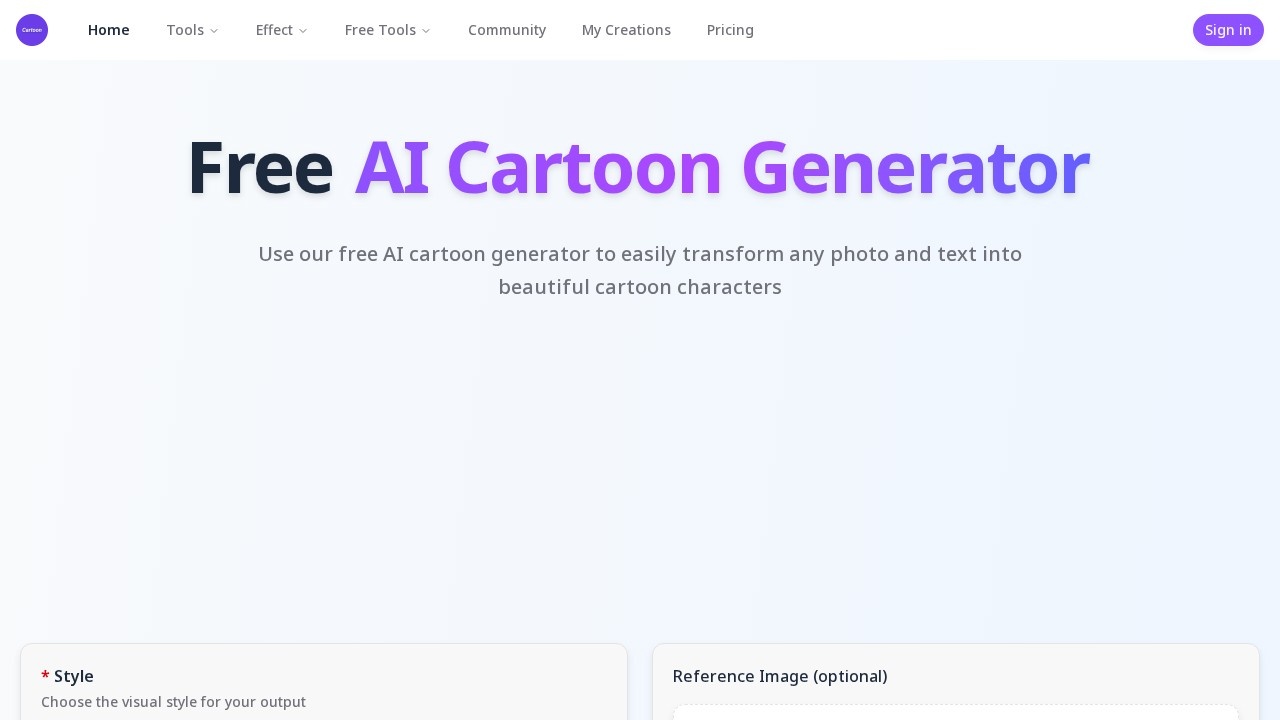Click the gradient AI Cartoon Generator title
The width and height of the screenshot is (1280, 720).
[721, 168]
